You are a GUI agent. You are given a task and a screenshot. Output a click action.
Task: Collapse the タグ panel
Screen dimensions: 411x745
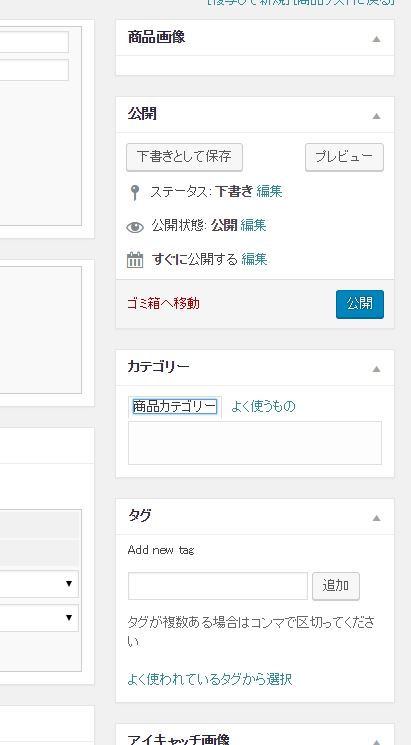(x=376, y=518)
